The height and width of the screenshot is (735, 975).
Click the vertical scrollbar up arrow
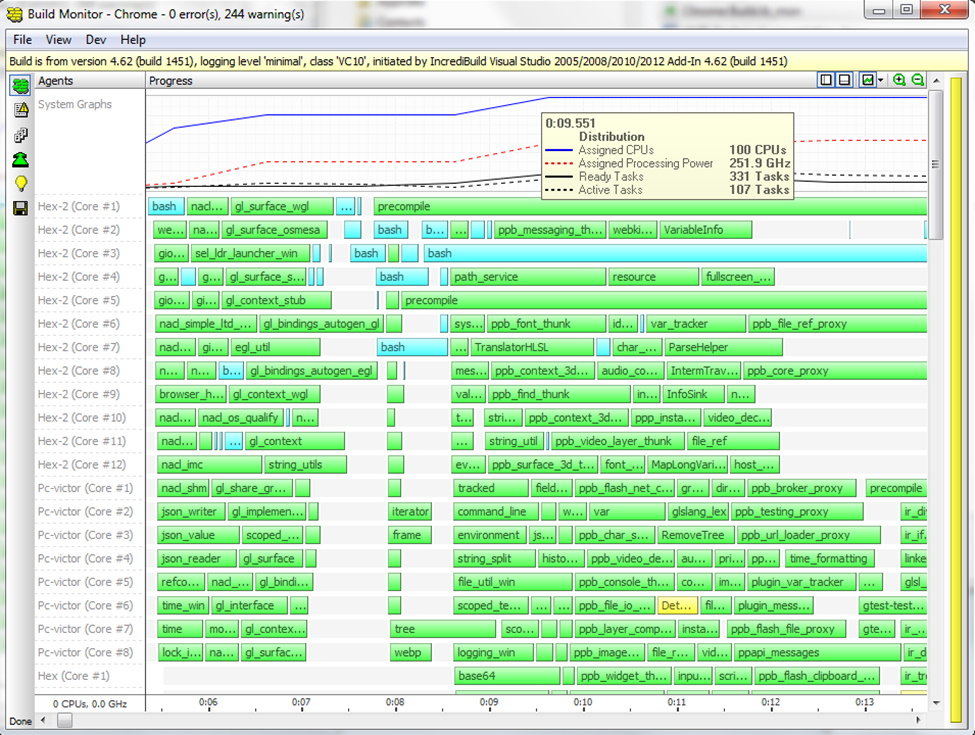(936, 81)
